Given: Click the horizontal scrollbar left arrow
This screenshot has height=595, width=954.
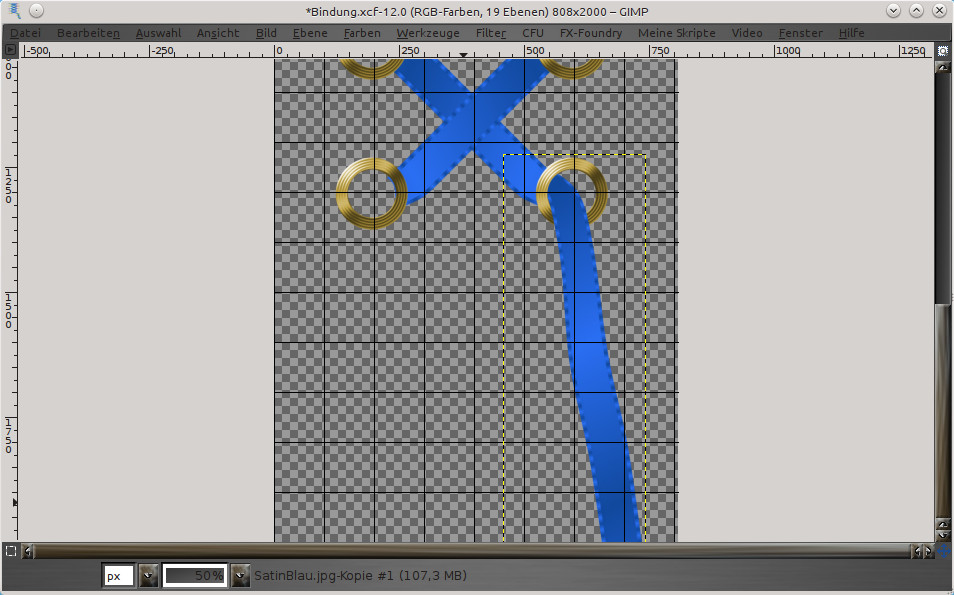Looking at the screenshot, I should tap(28, 551).
